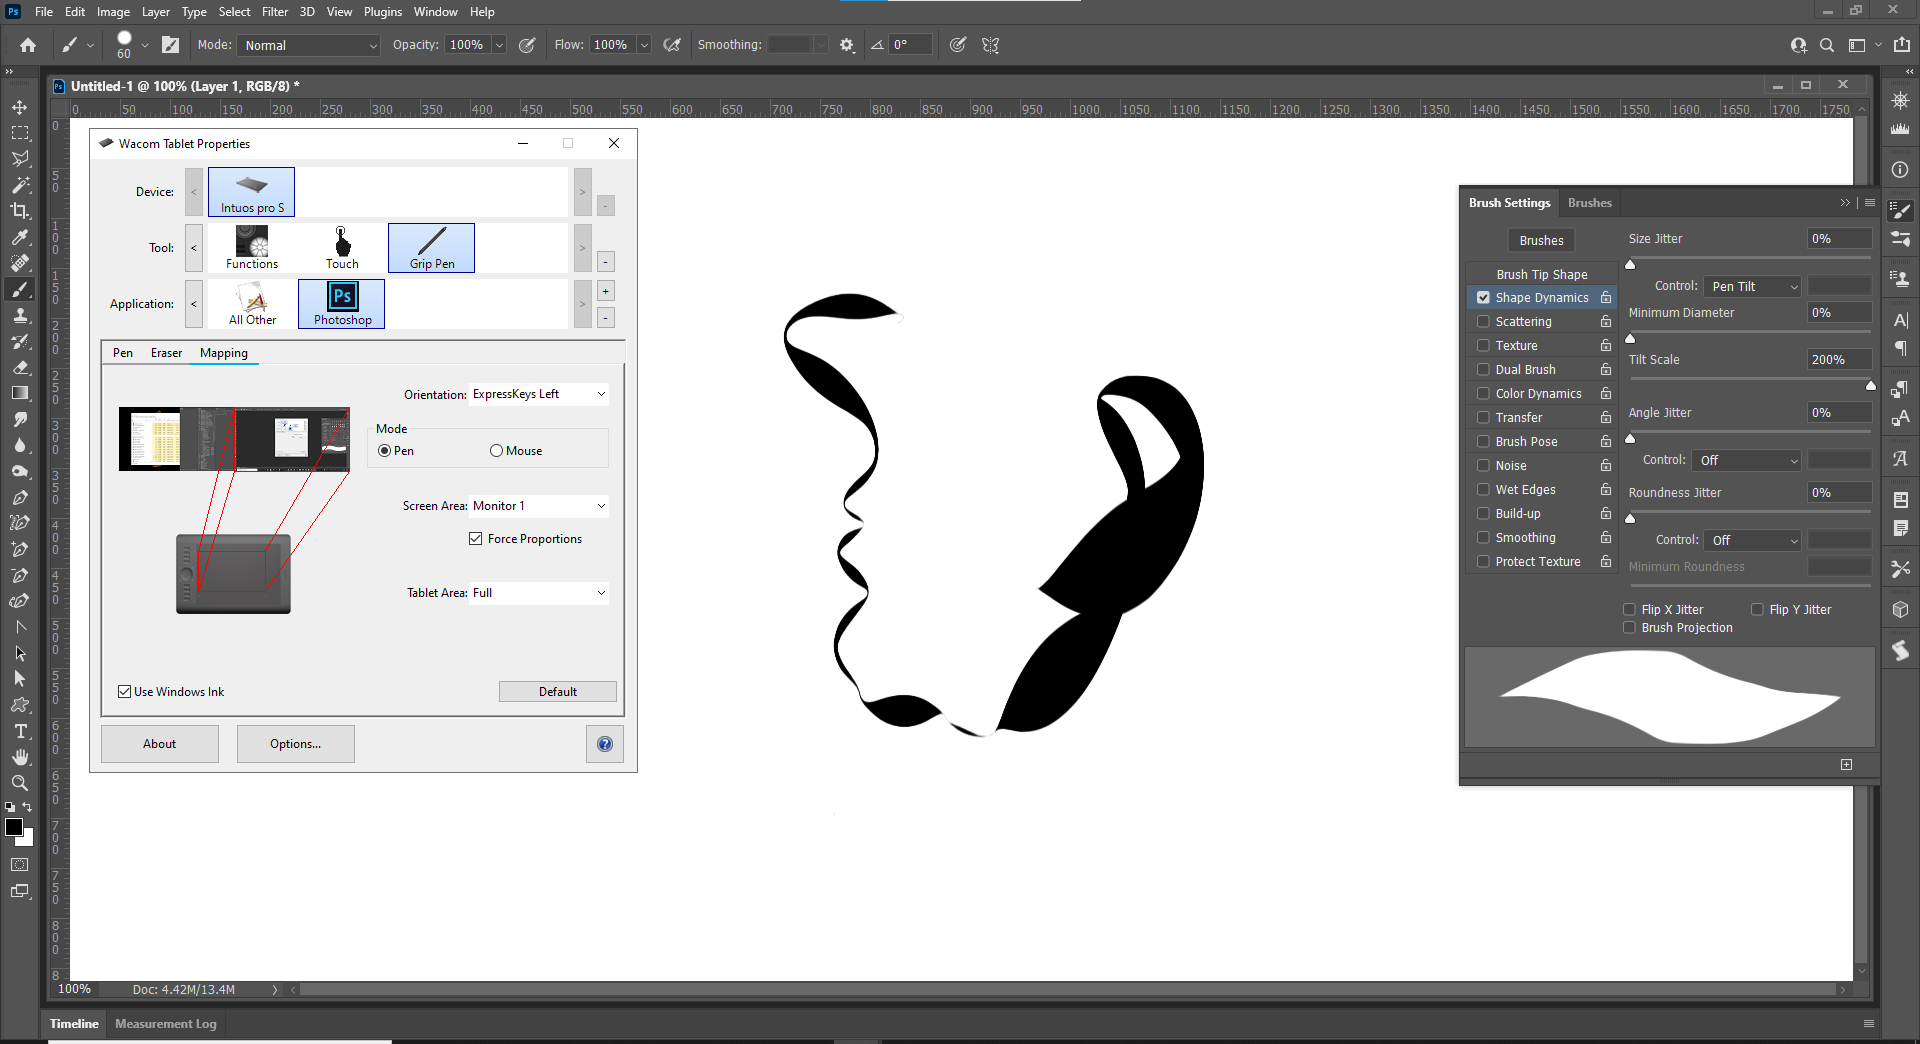1920x1044 pixels.
Task: Select the Eyedropper tool
Action: [20, 237]
